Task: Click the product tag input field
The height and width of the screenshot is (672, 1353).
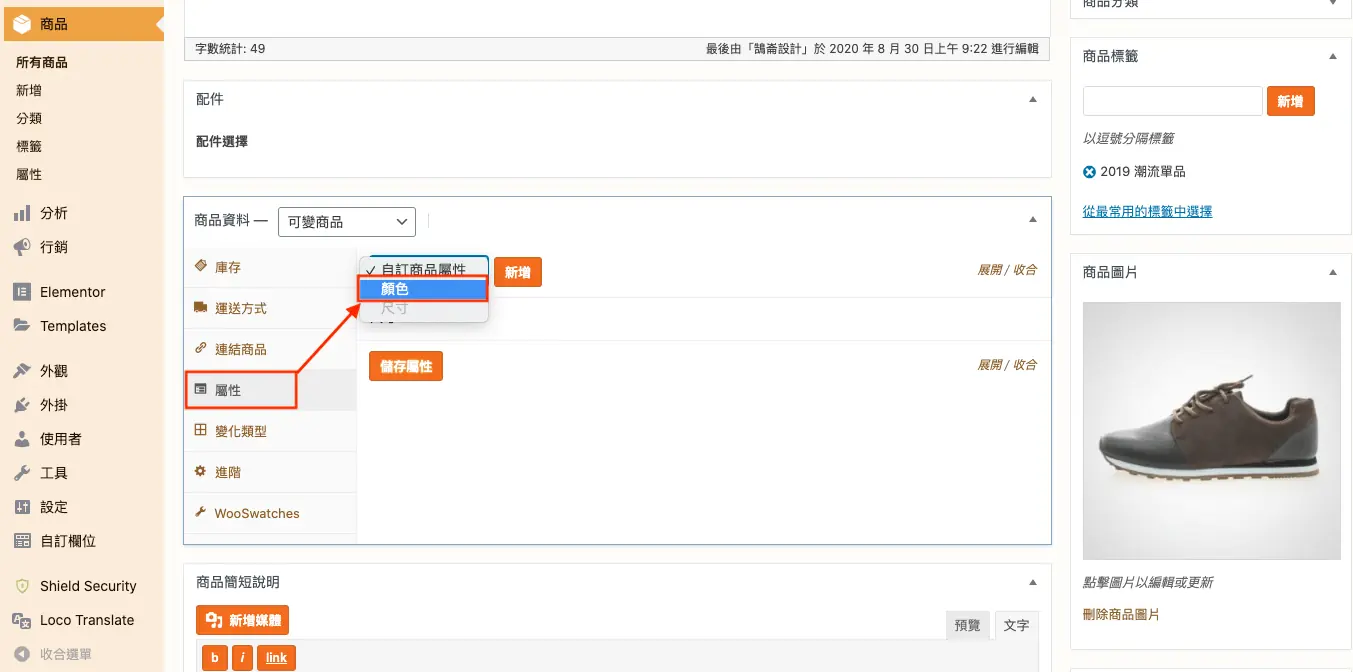Action: pos(1173,101)
